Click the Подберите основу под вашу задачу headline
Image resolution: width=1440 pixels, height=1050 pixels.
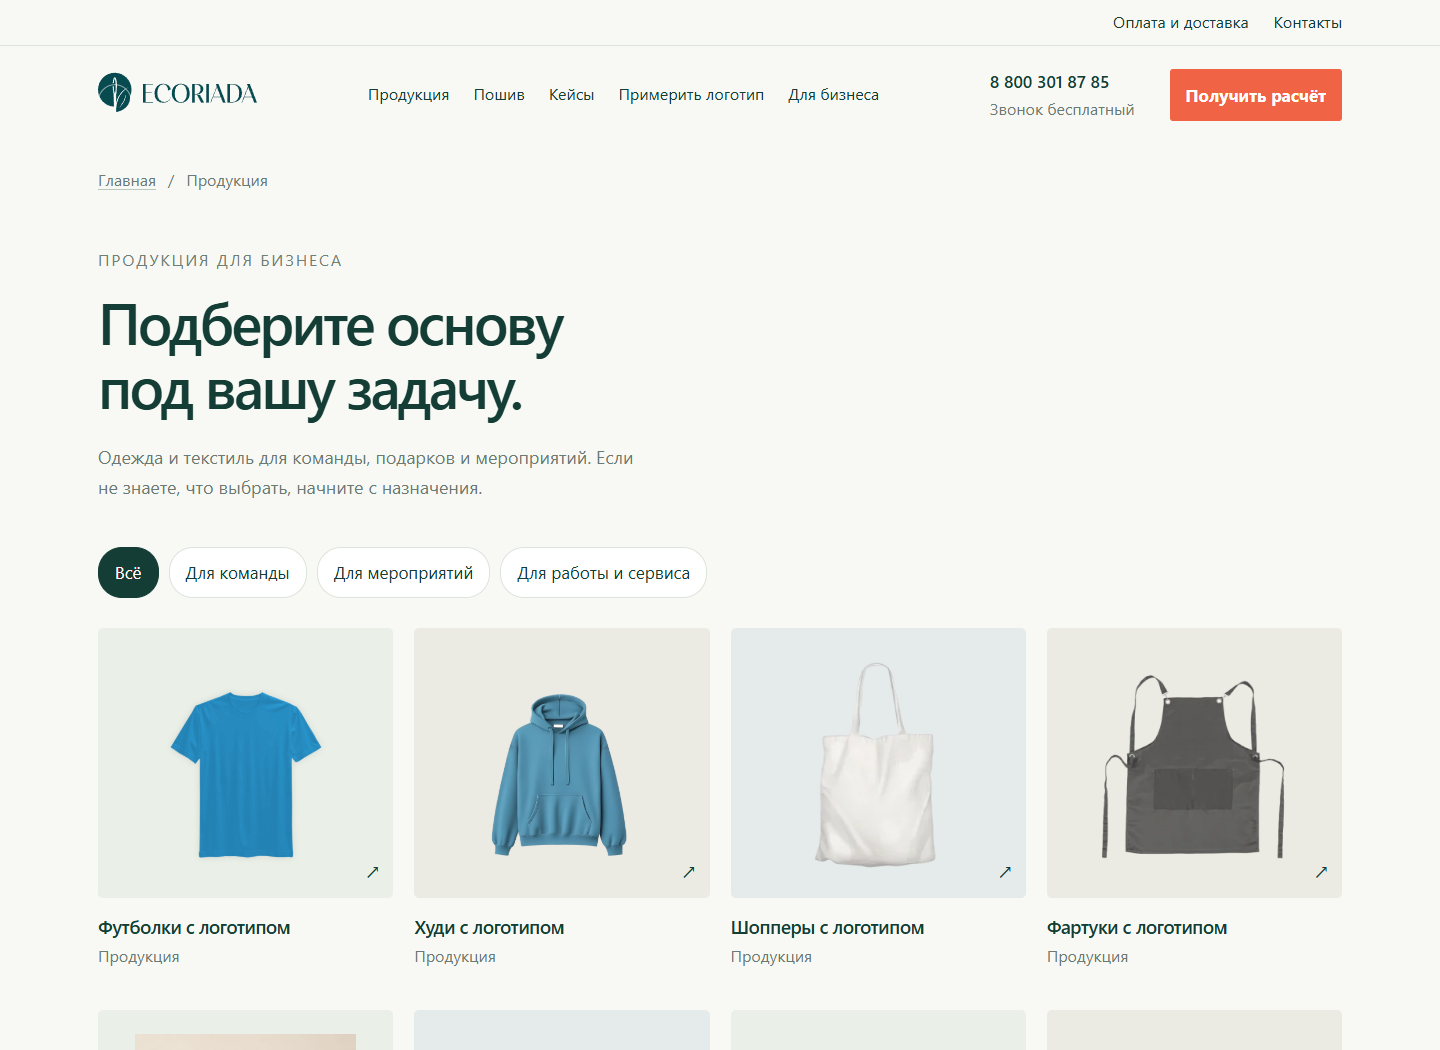point(331,358)
